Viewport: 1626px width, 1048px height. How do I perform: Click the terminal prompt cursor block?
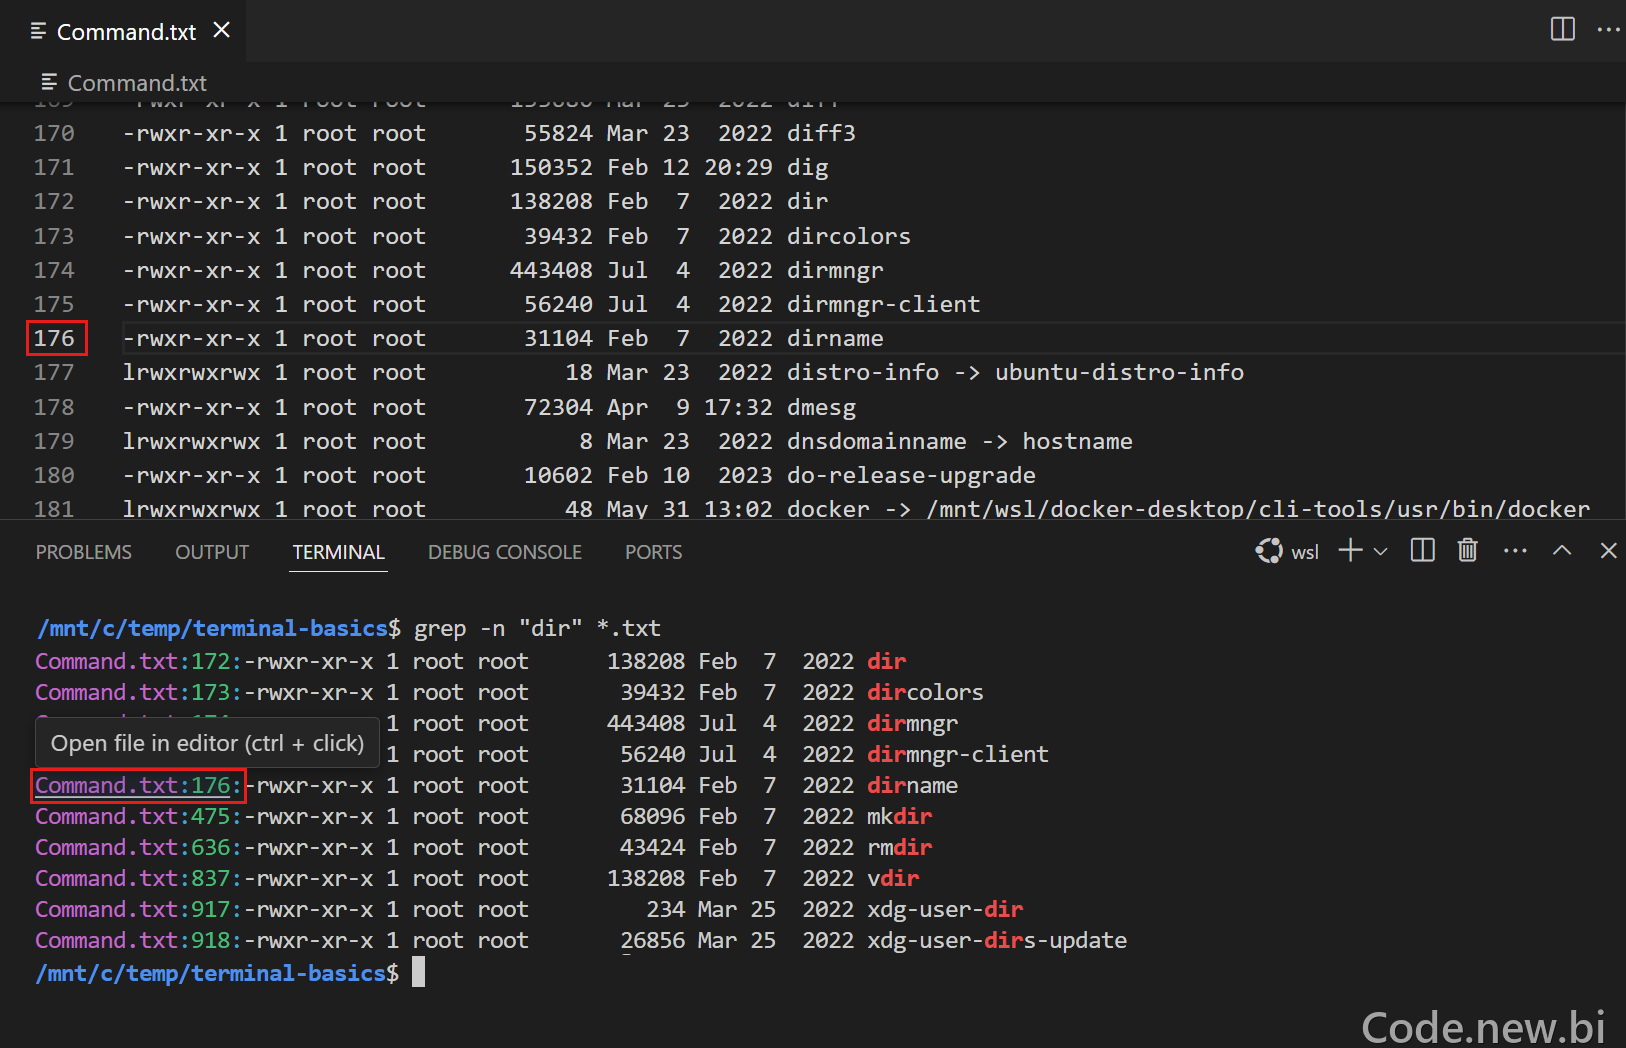point(418,972)
